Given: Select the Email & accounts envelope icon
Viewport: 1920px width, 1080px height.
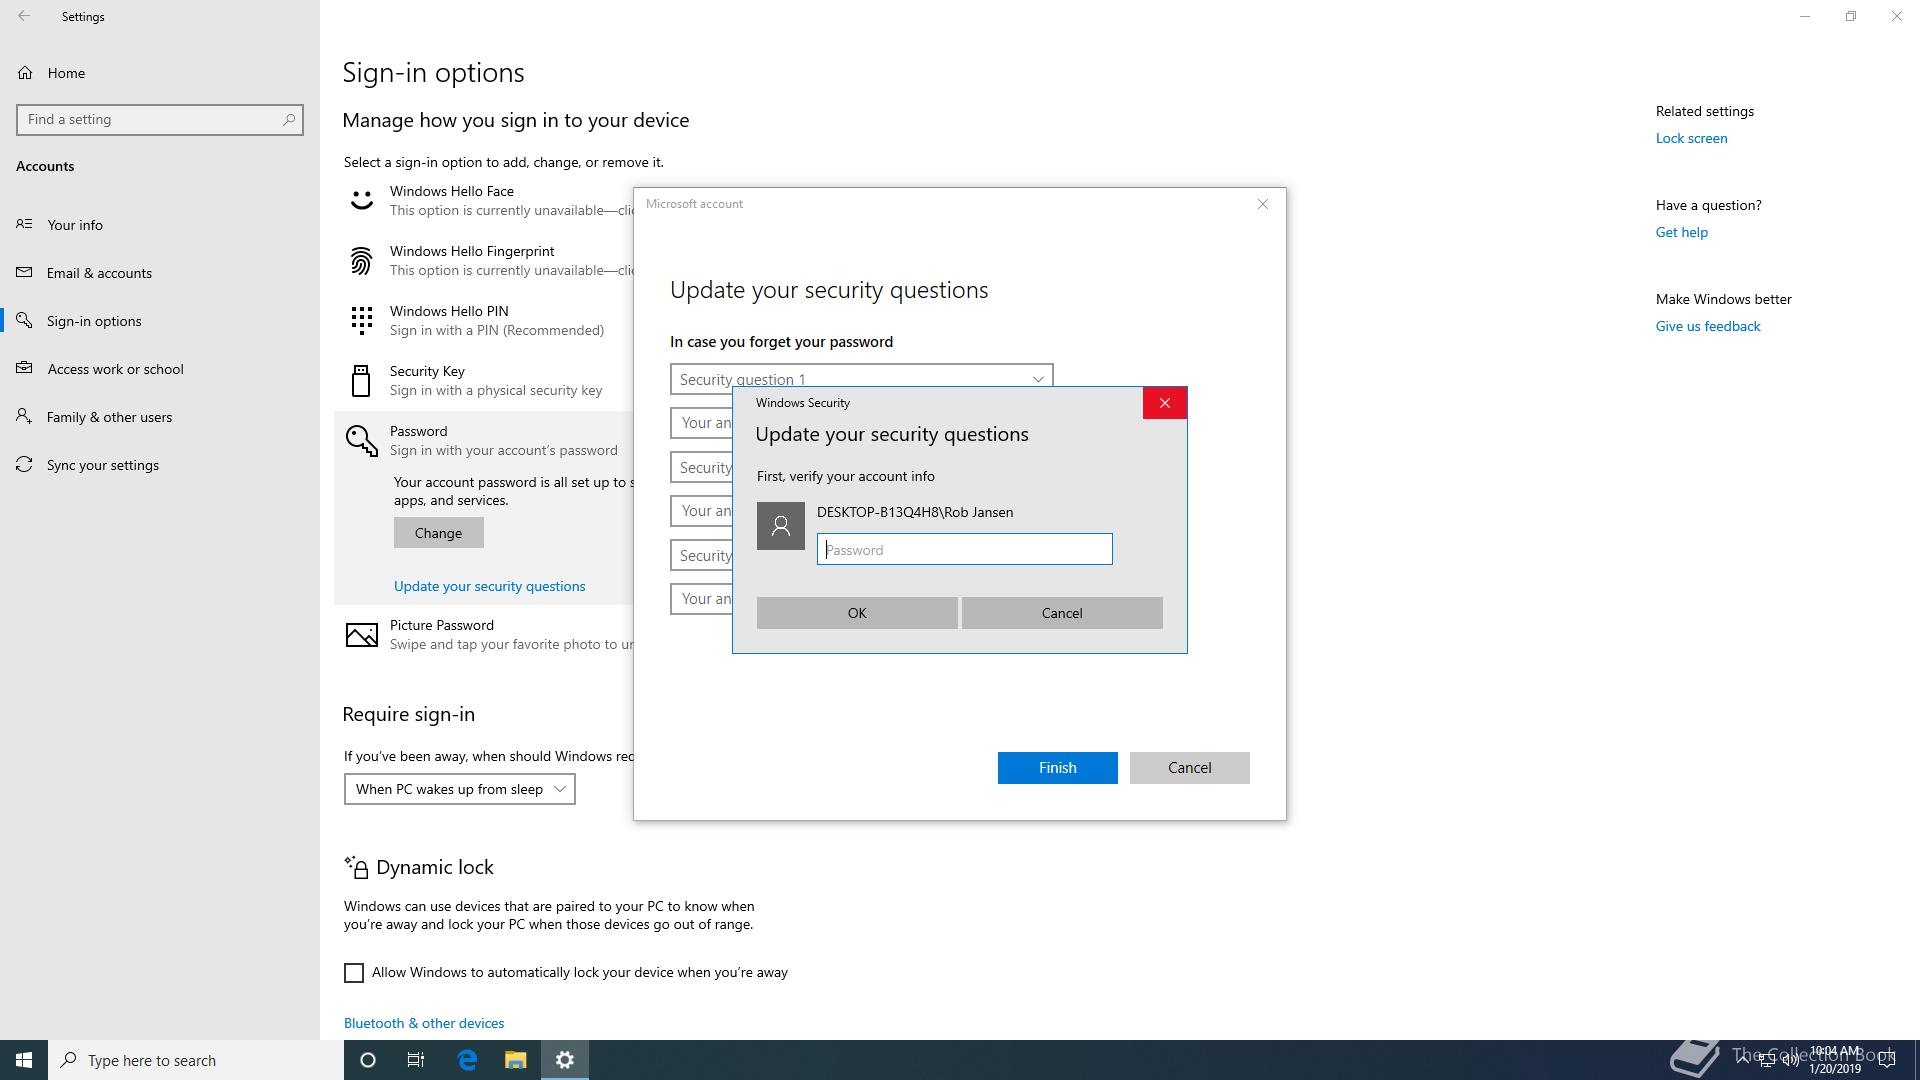Looking at the screenshot, I should (24, 272).
